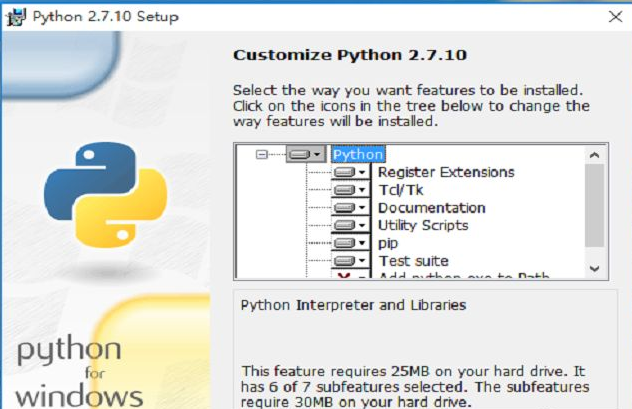Collapse the Python tree node

263,155
